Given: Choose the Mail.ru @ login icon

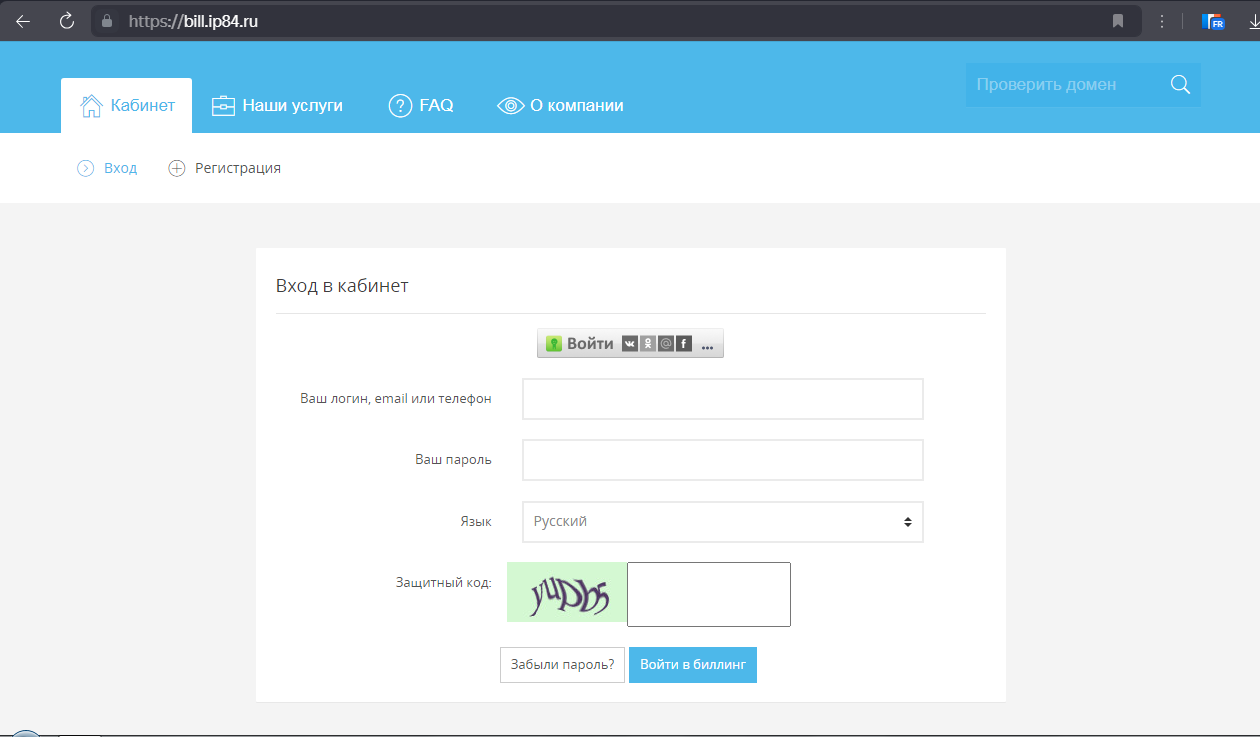Looking at the screenshot, I should click(666, 344).
